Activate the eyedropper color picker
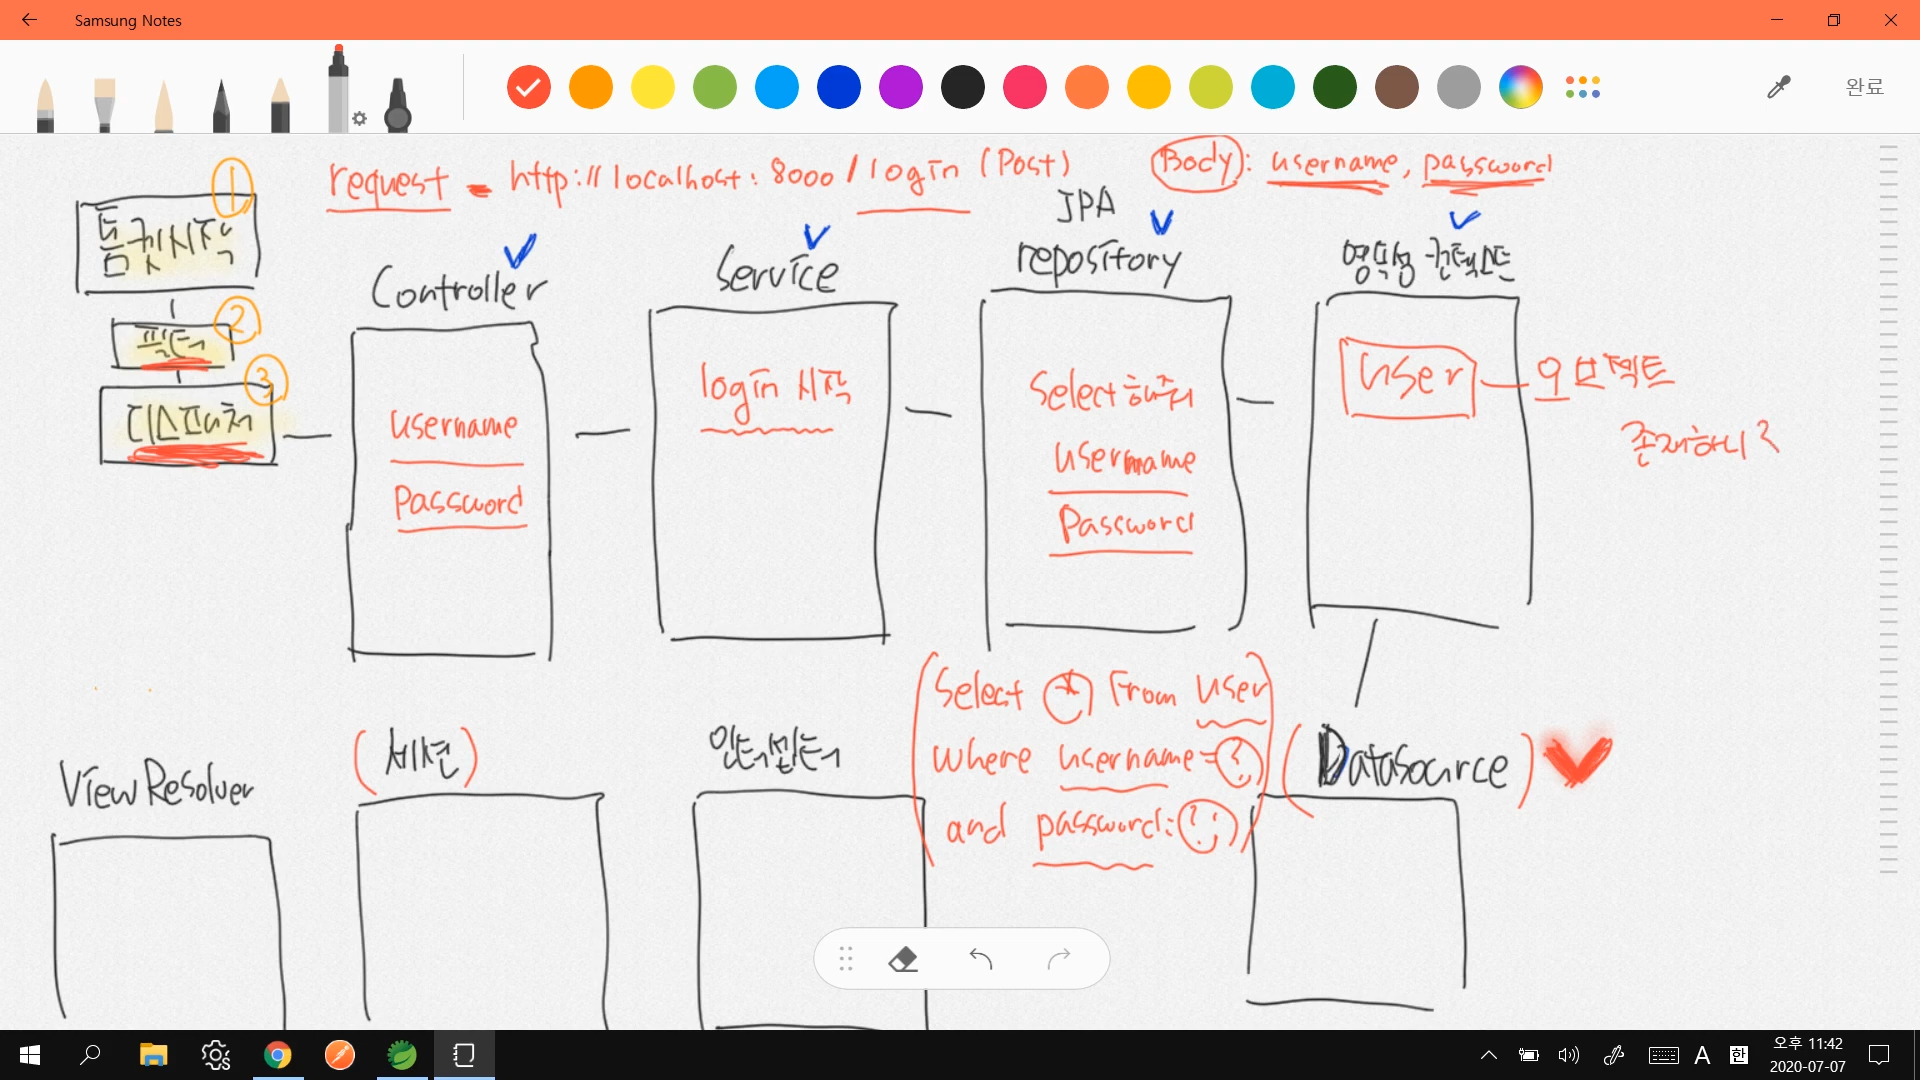The height and width of the screenshot is (1080, 1920). pos(1778,87)
